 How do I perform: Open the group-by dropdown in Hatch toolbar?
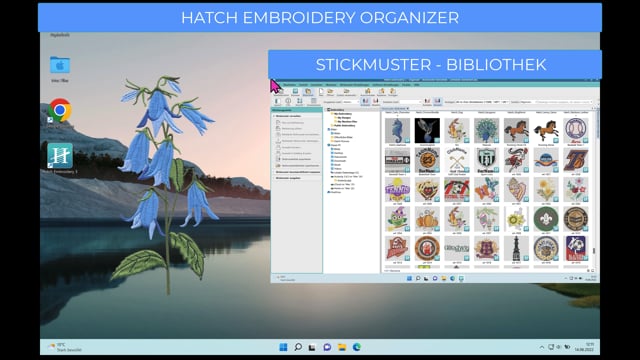click(350, 102)
